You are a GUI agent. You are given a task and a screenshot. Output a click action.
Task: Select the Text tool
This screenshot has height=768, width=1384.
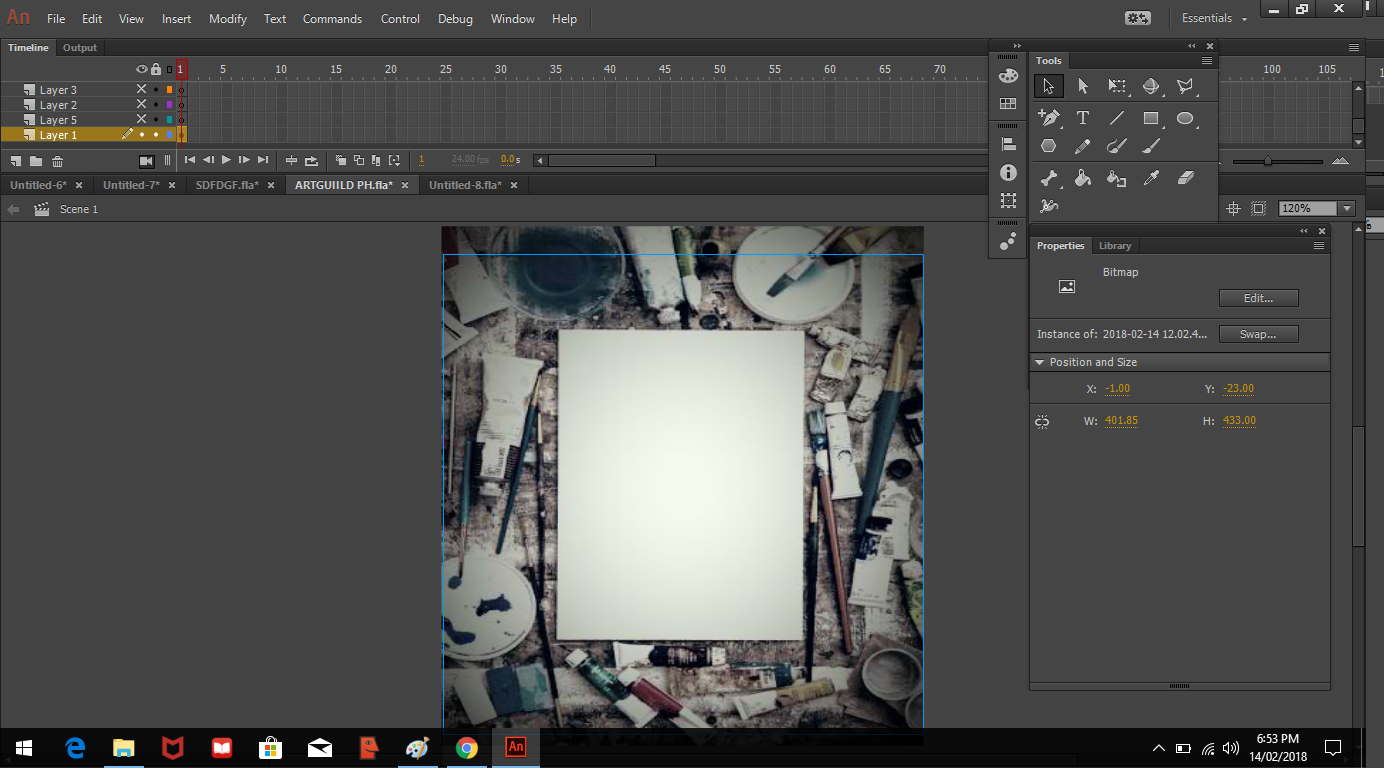(1082, 118)
